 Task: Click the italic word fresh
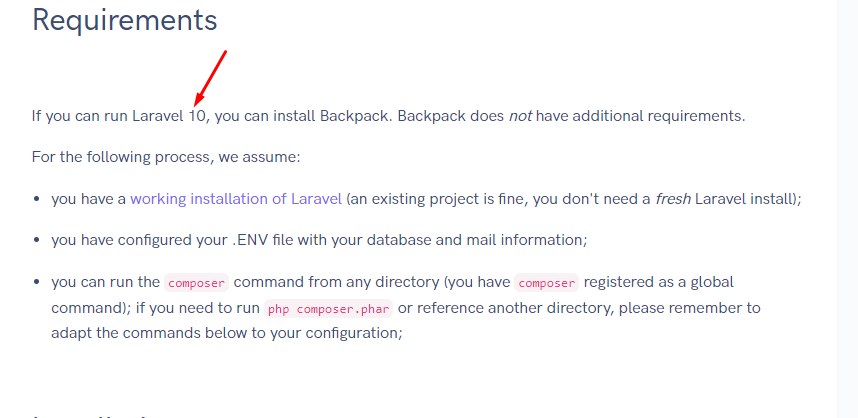pos(673,199)
